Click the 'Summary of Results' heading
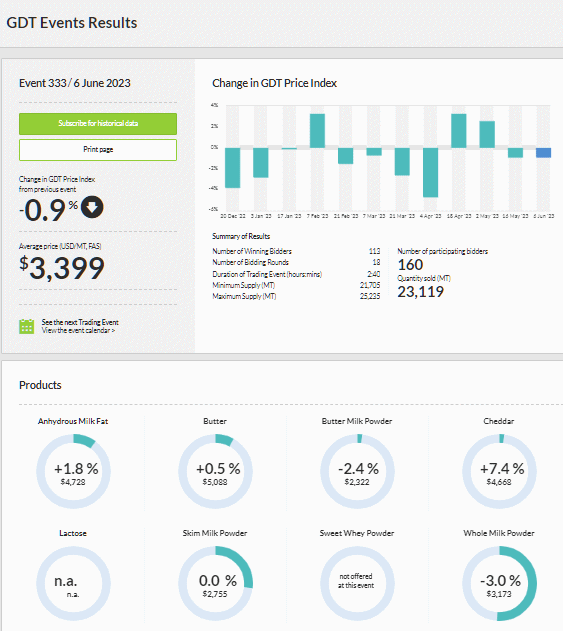Image resolution: width=563 pixels, height=631 pixels. pos(241,236)
